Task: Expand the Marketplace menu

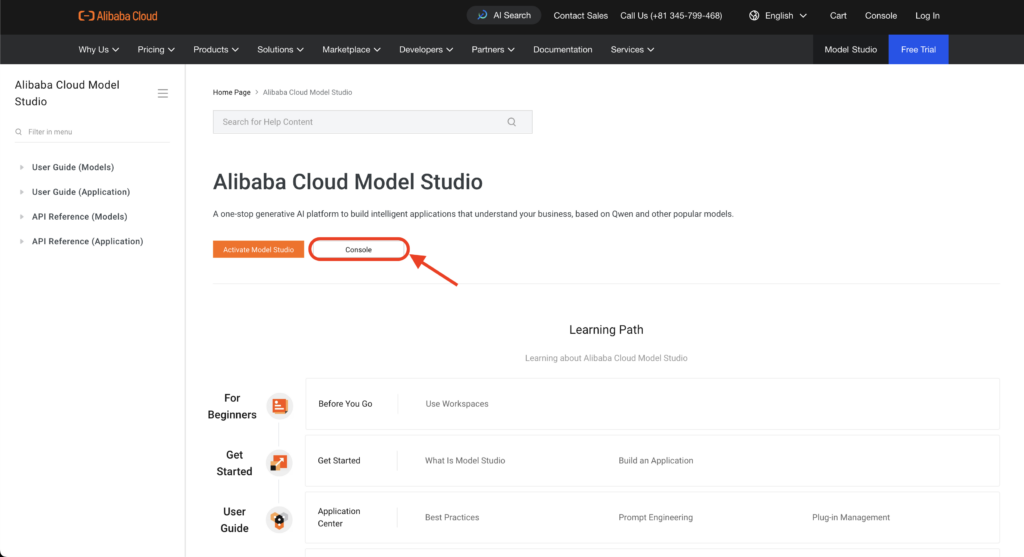Action: click(351, 50)
